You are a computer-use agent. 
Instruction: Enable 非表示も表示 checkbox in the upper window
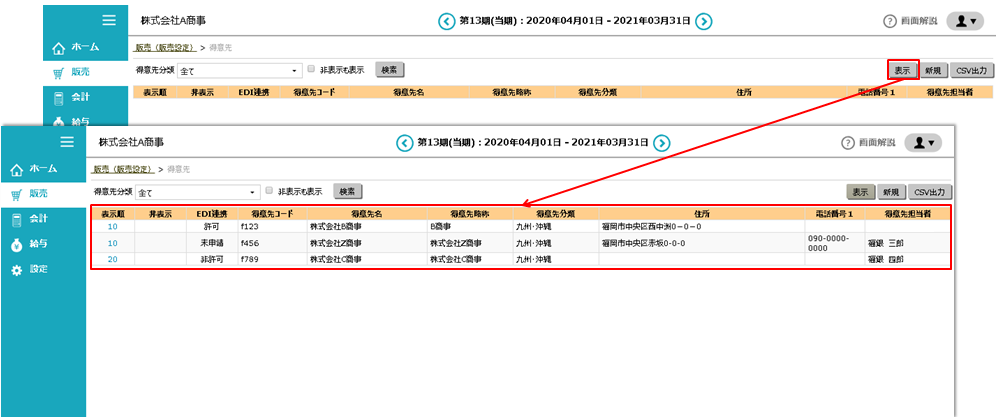coord(311,70)
